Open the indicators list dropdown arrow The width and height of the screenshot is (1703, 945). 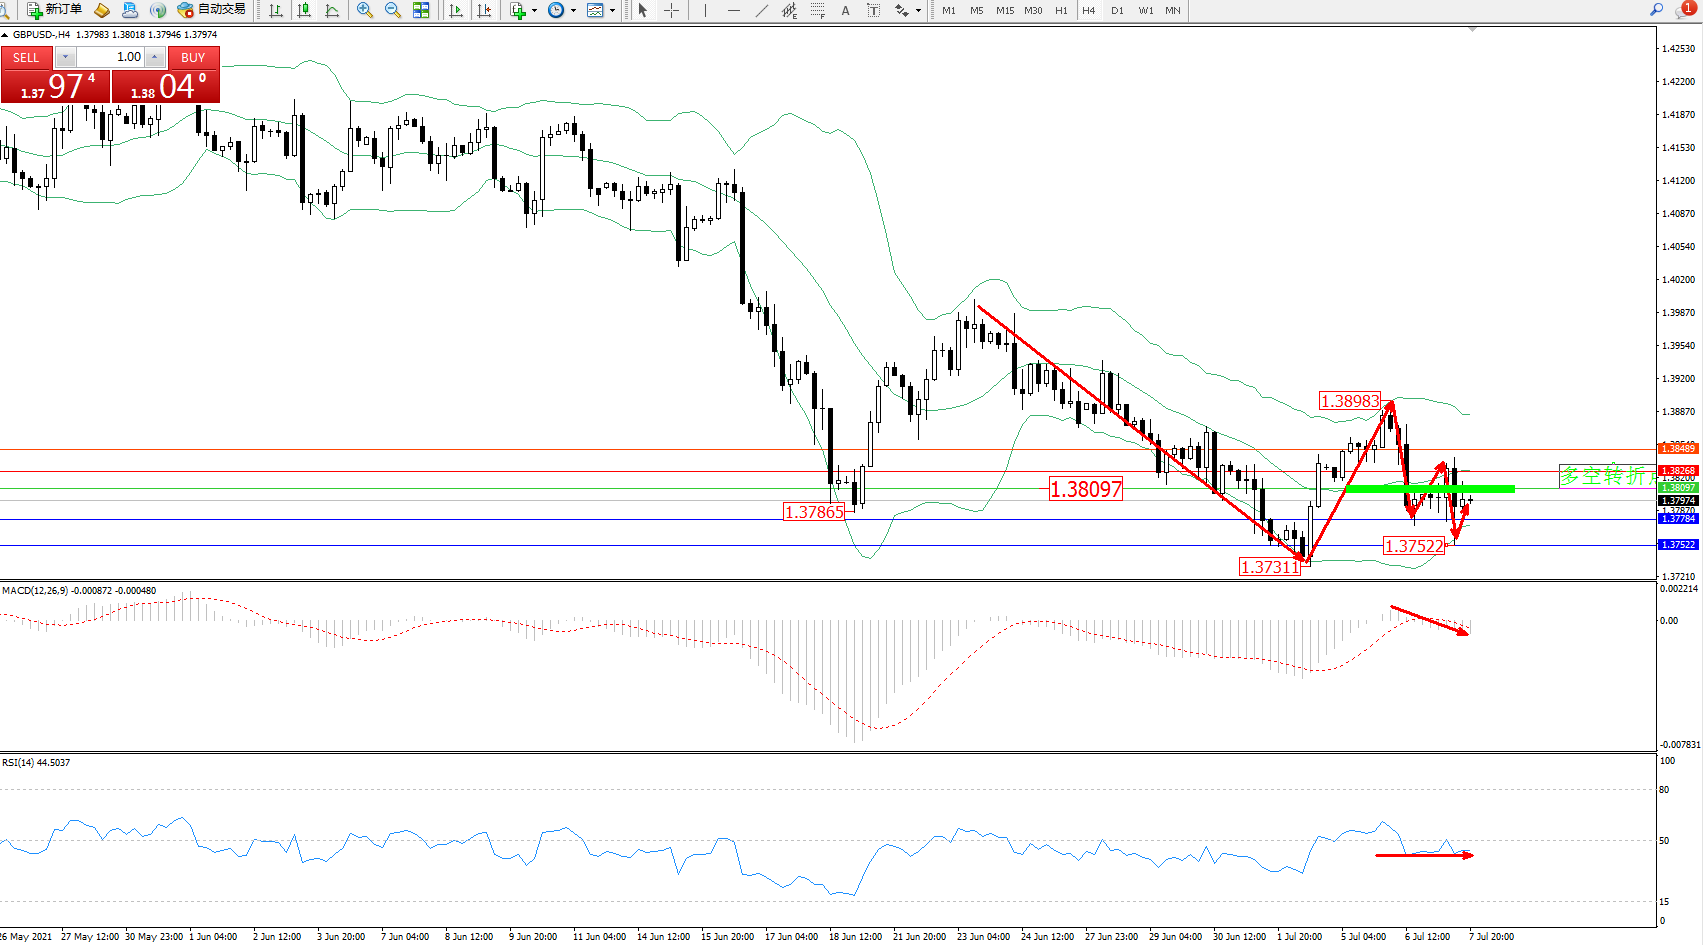coord(534,11)
